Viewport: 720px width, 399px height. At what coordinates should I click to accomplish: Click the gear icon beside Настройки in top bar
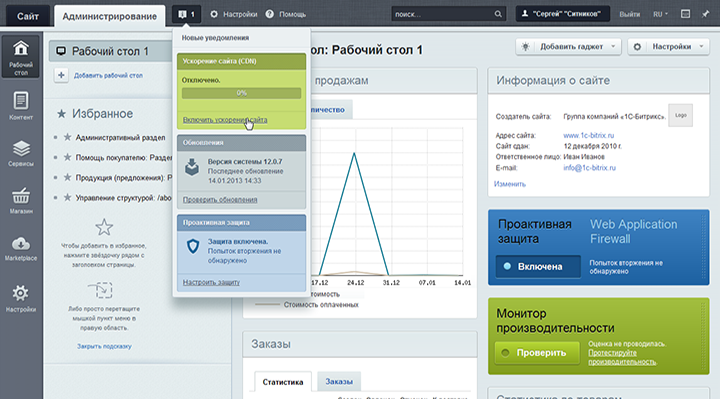(214, 14)
